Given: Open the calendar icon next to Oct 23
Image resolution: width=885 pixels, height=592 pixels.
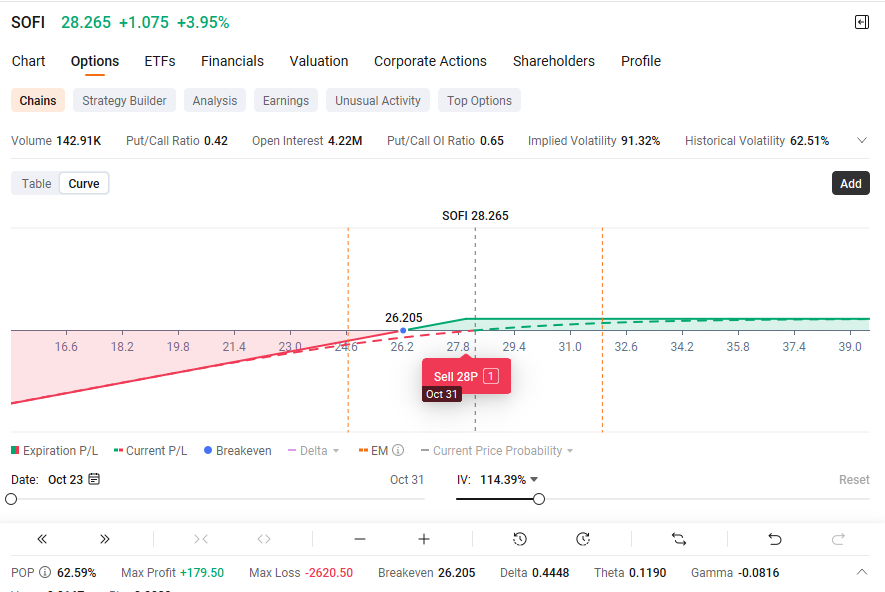Looking at the screenshot, I should [x=94, y=479].
